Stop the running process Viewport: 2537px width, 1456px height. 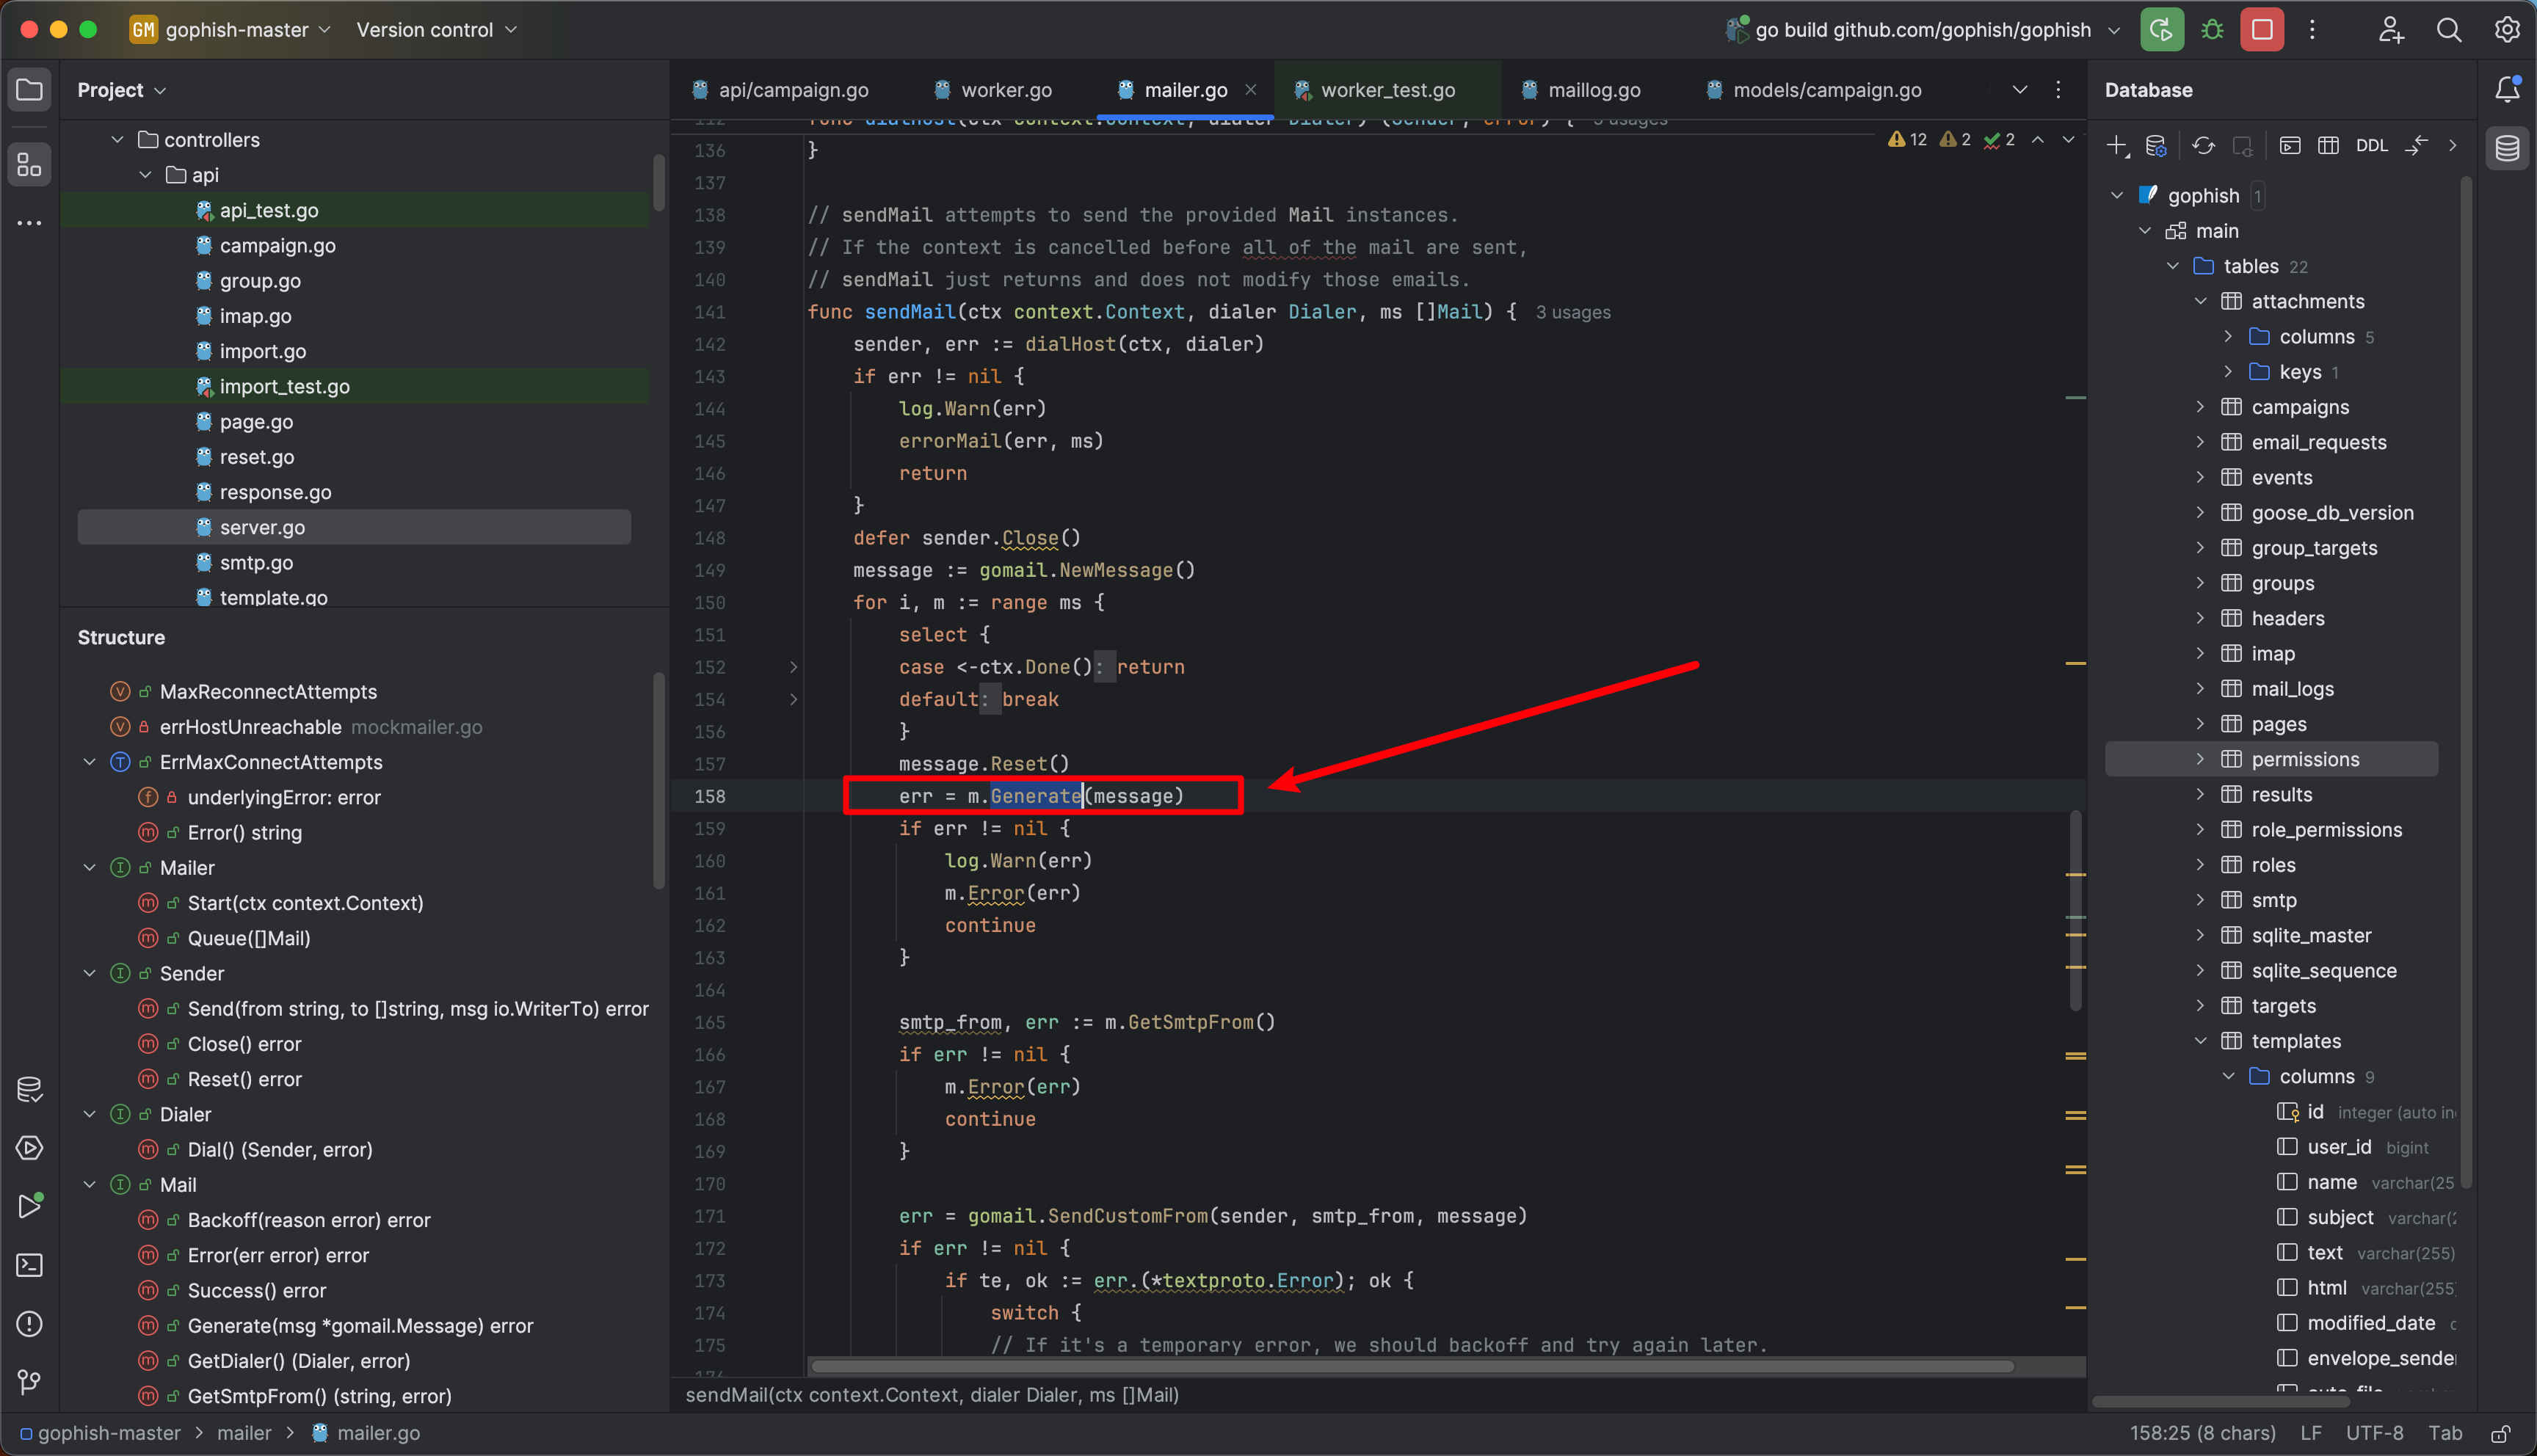coord(2262,30)
